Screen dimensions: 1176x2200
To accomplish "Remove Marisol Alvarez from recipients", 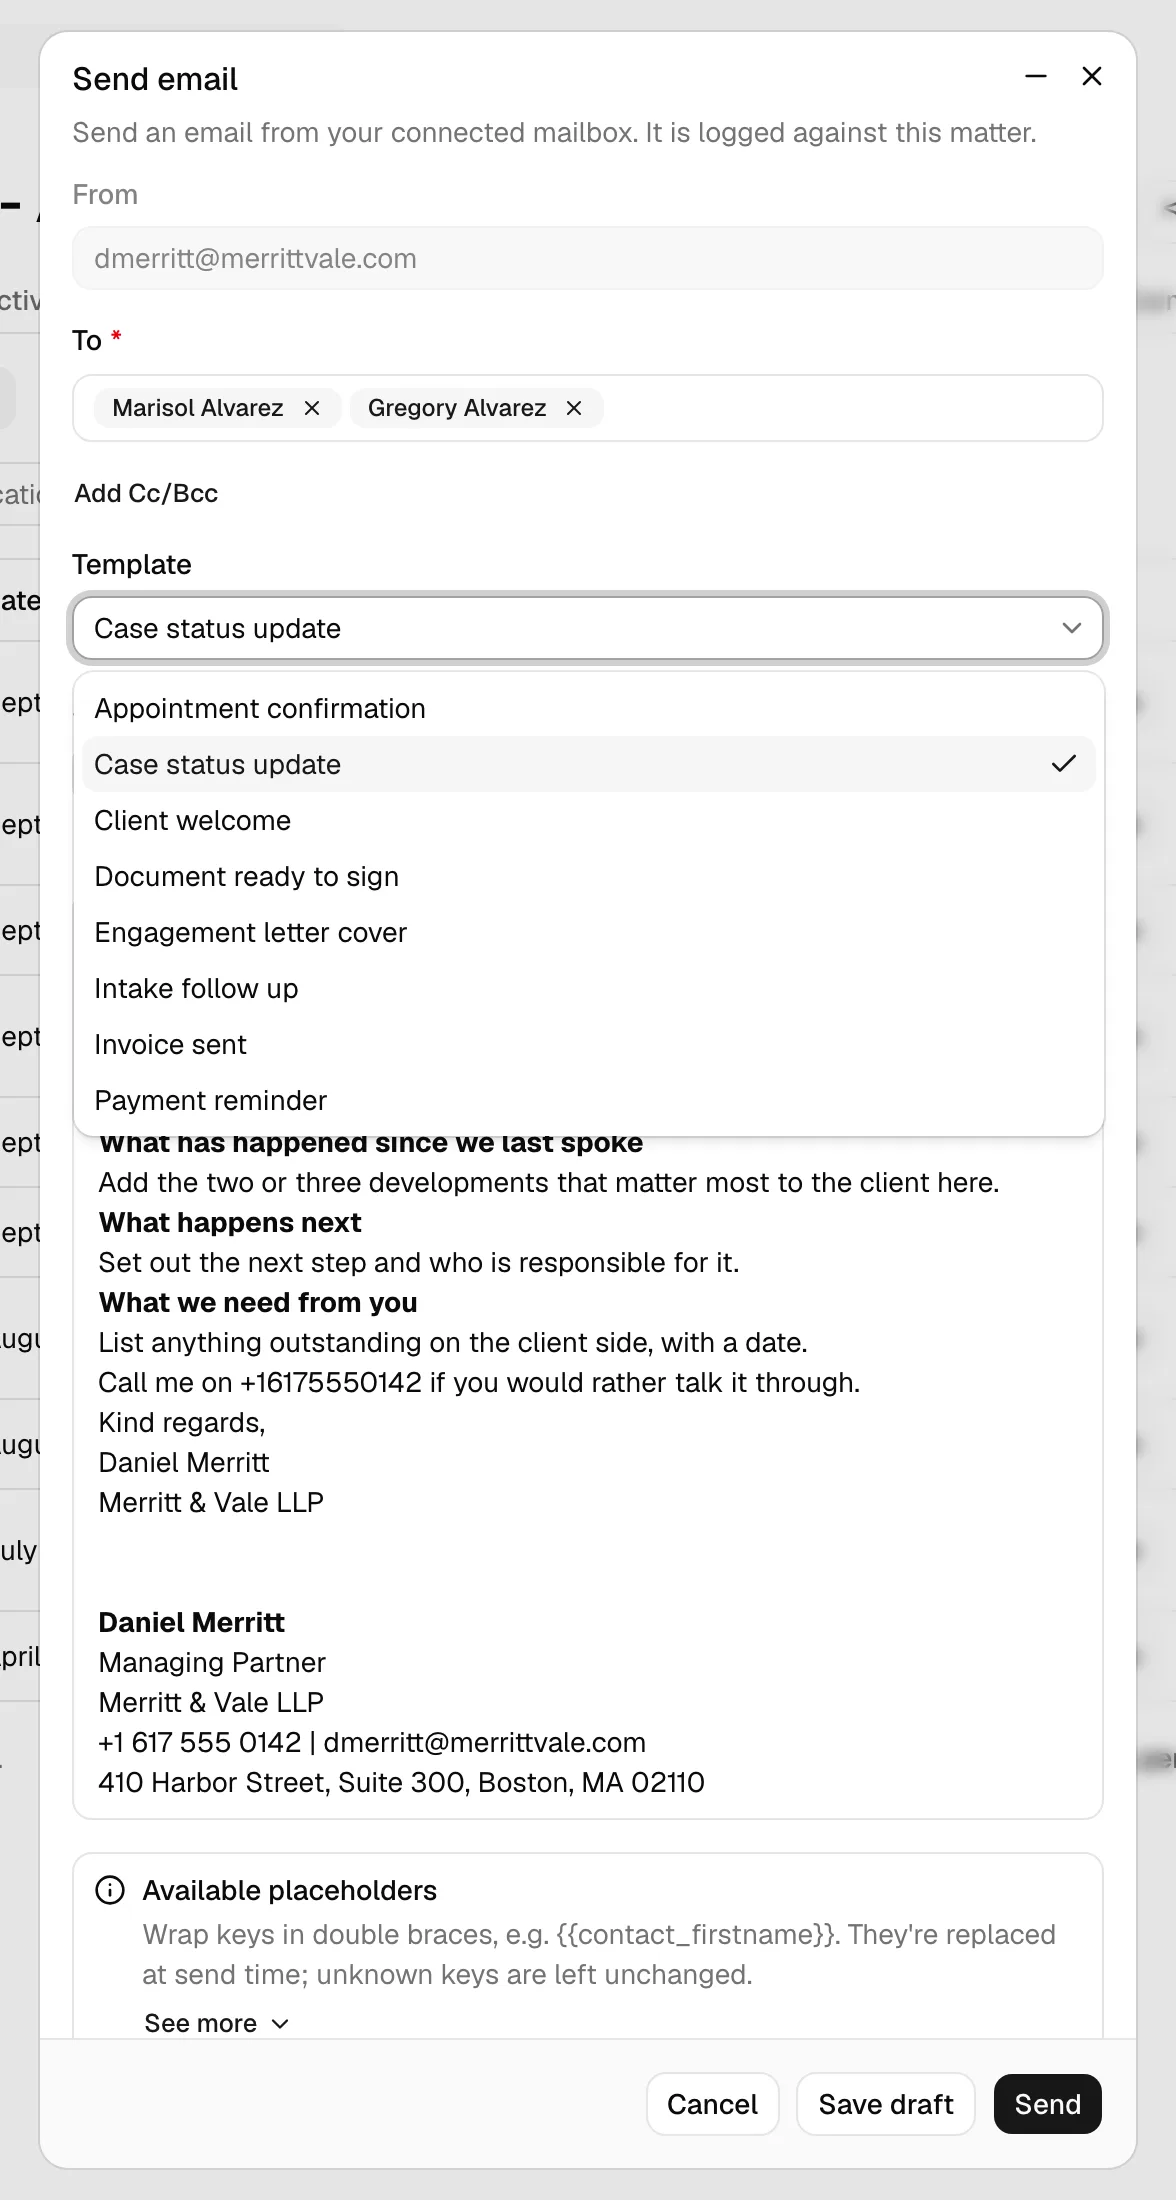I will (x=312, y=408).
